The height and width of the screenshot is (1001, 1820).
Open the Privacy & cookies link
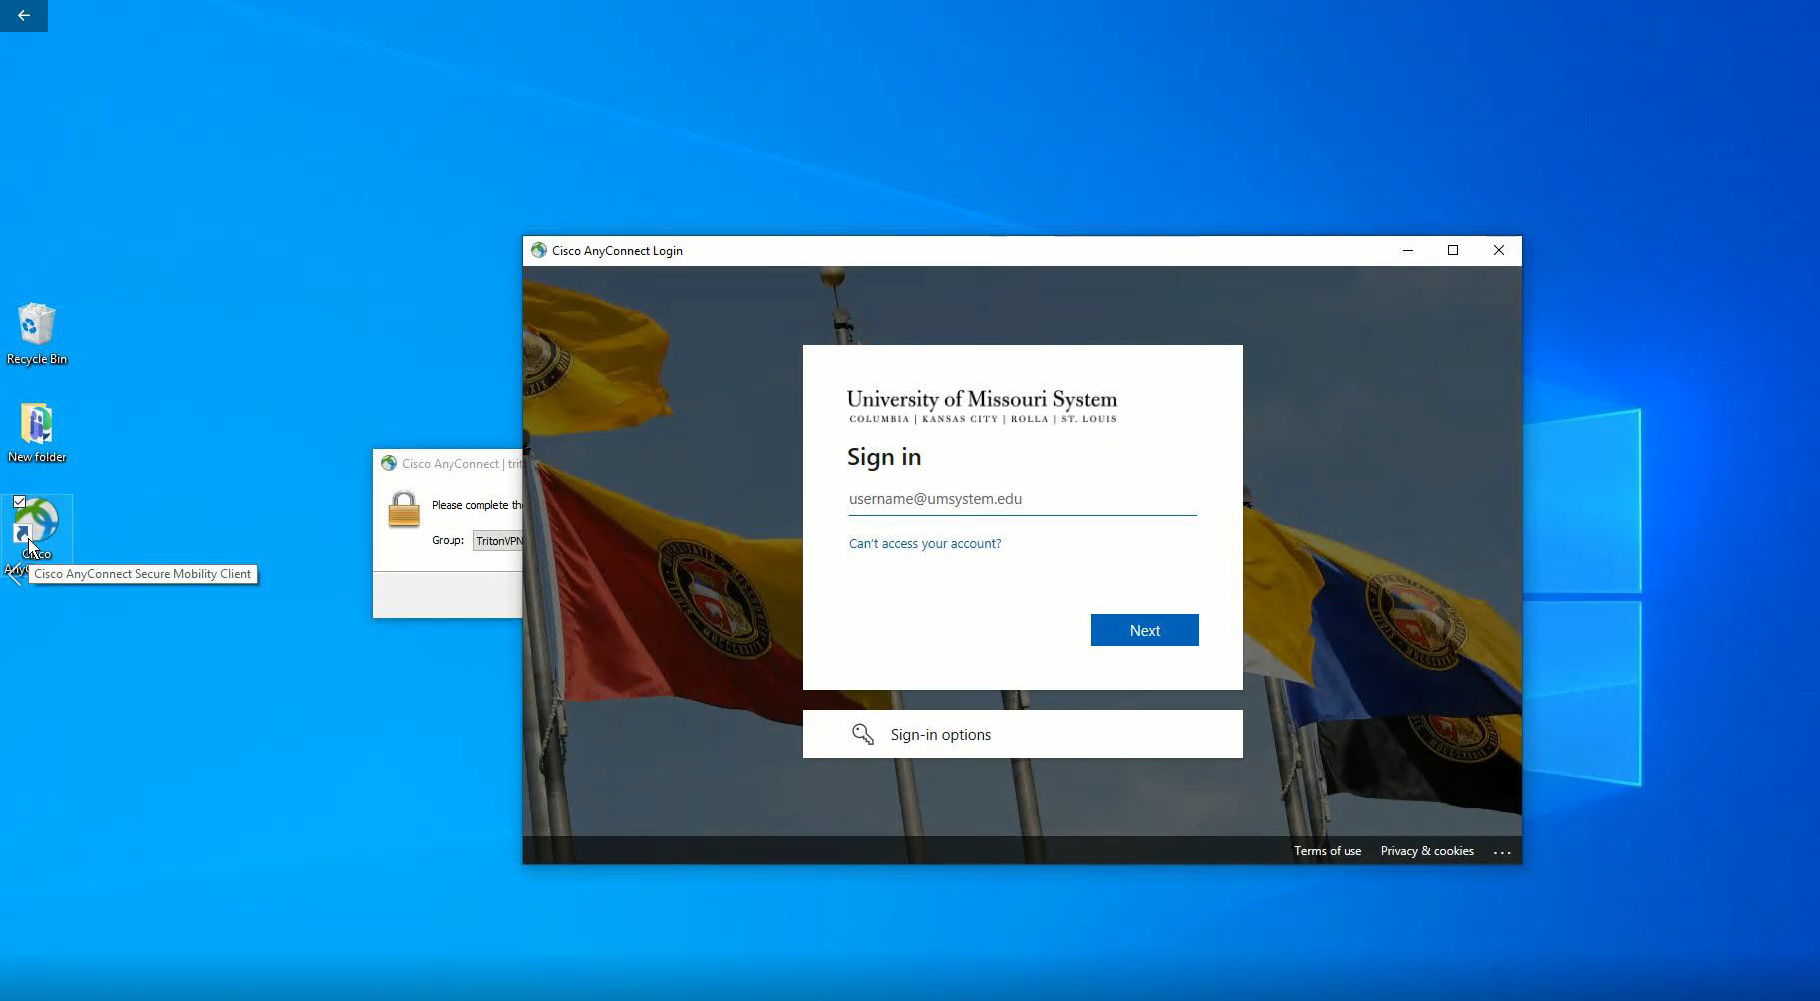tap(1427, 851)
